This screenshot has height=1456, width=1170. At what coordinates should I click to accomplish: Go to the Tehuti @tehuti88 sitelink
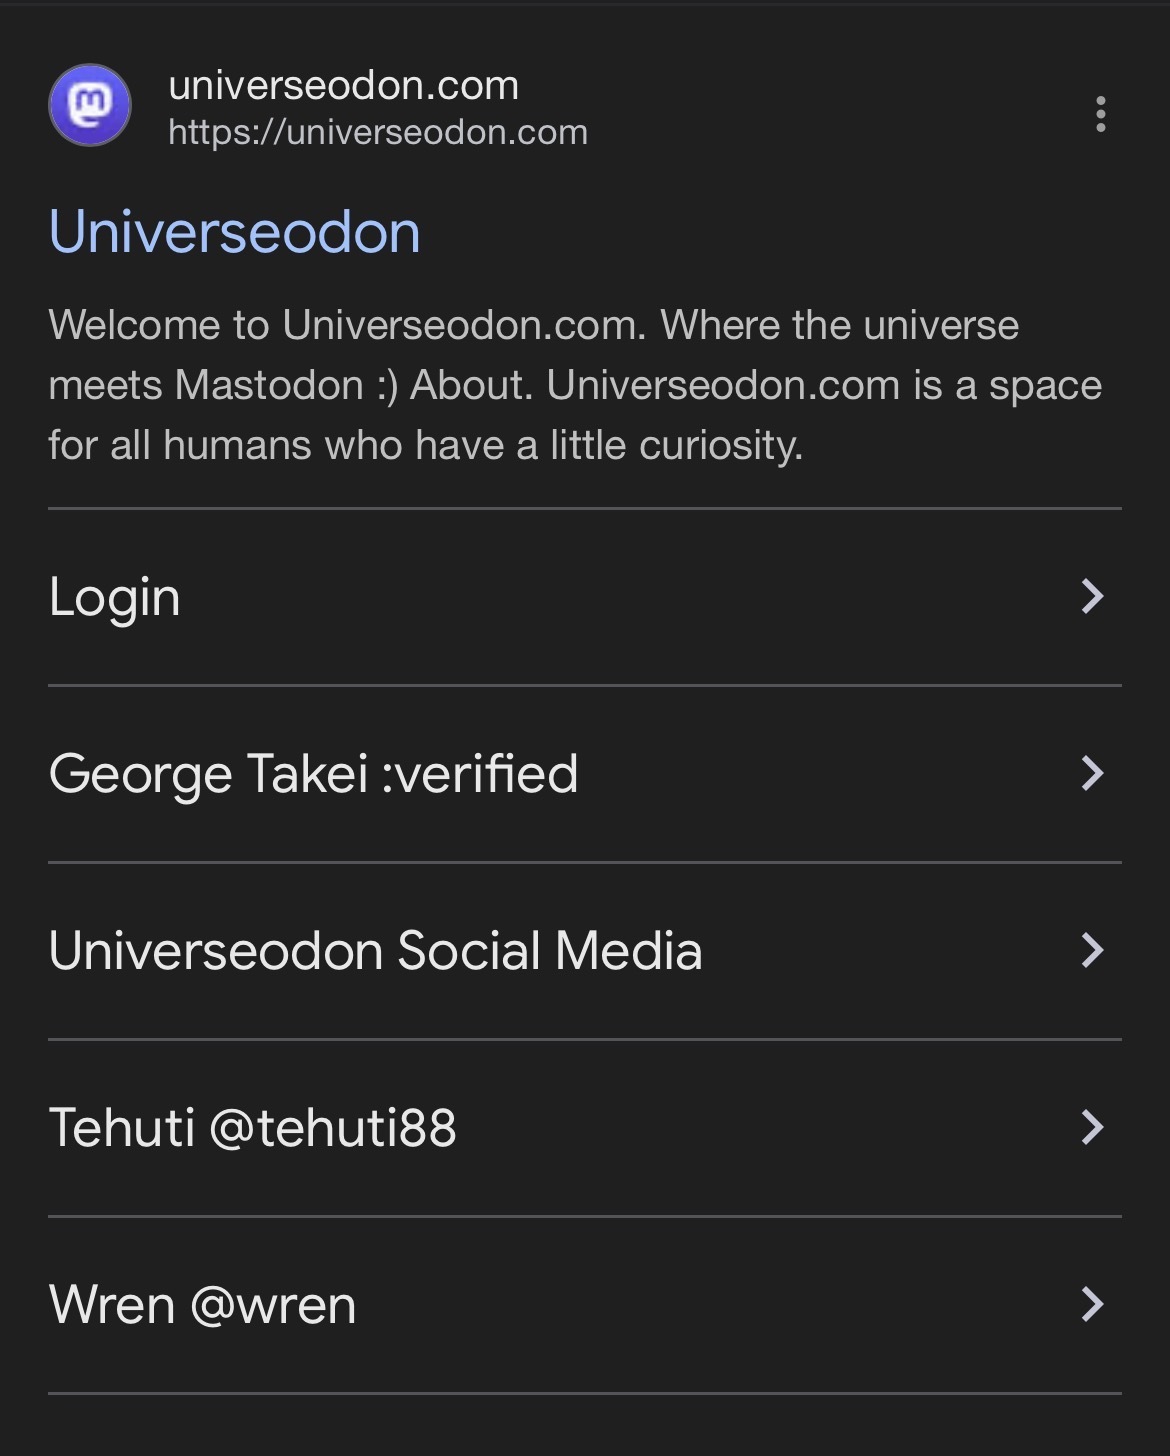252,1128
